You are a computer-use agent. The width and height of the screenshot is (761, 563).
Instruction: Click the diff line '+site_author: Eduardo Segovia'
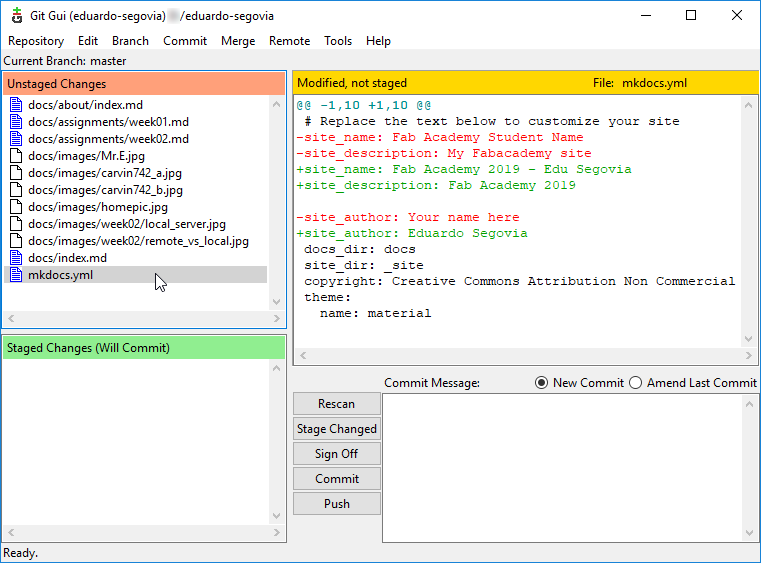tap(412, 233)
